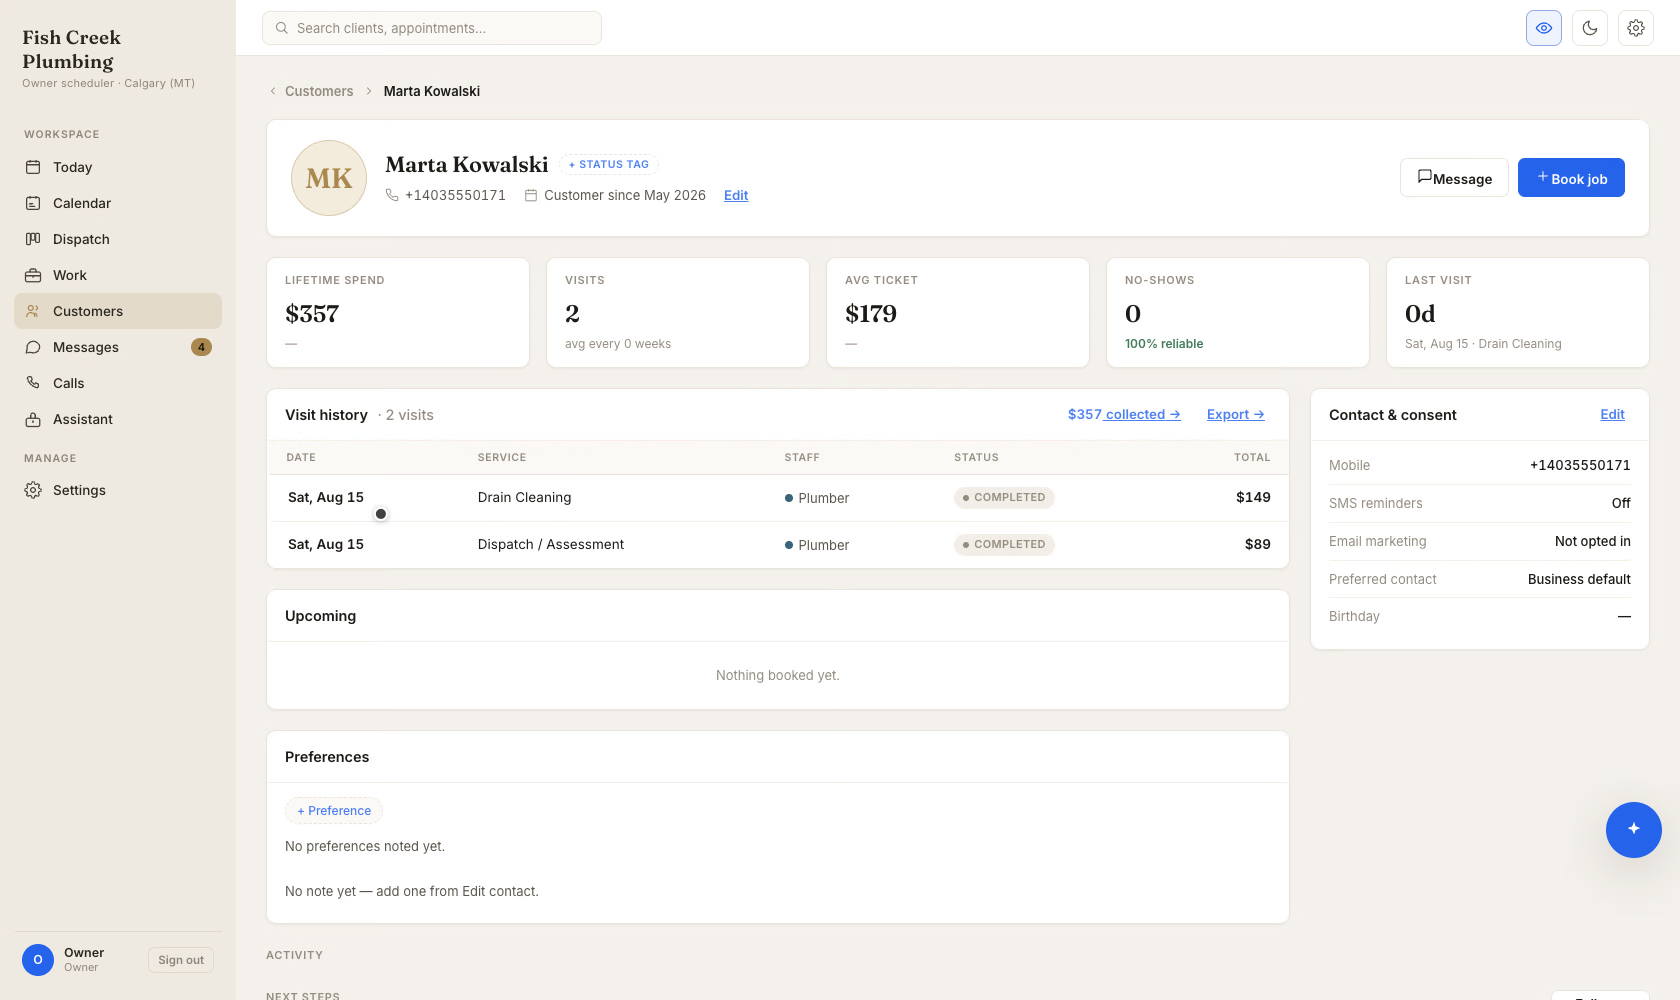
Task: Export the visit history
Action: click(x=1236, y=414)
